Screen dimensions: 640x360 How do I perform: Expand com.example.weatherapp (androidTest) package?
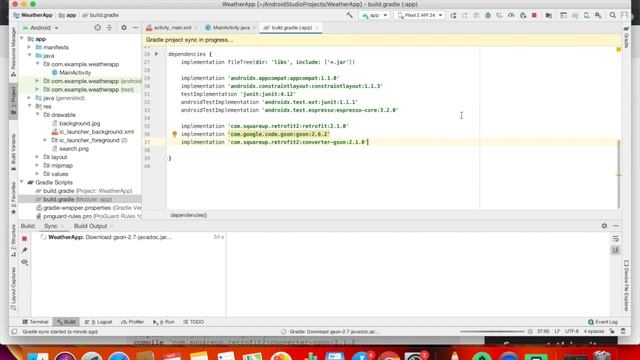click(38, 81)
